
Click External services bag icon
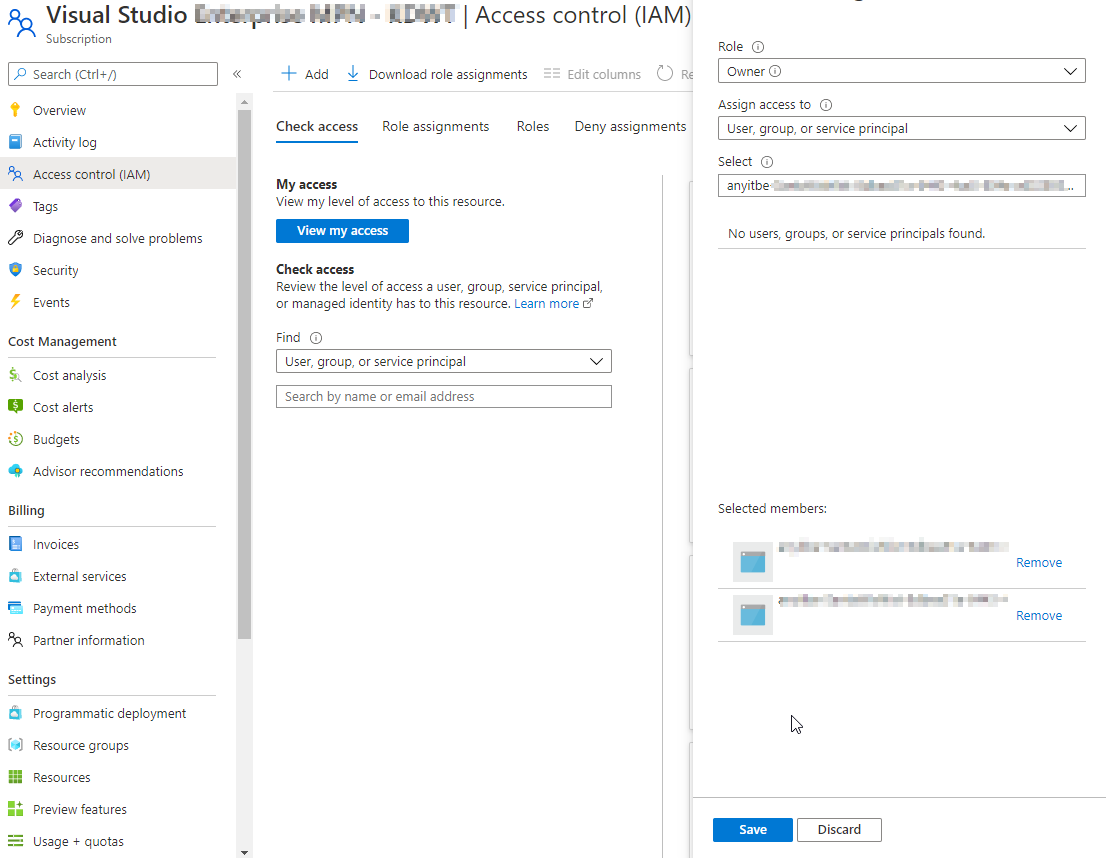[16, 576]
